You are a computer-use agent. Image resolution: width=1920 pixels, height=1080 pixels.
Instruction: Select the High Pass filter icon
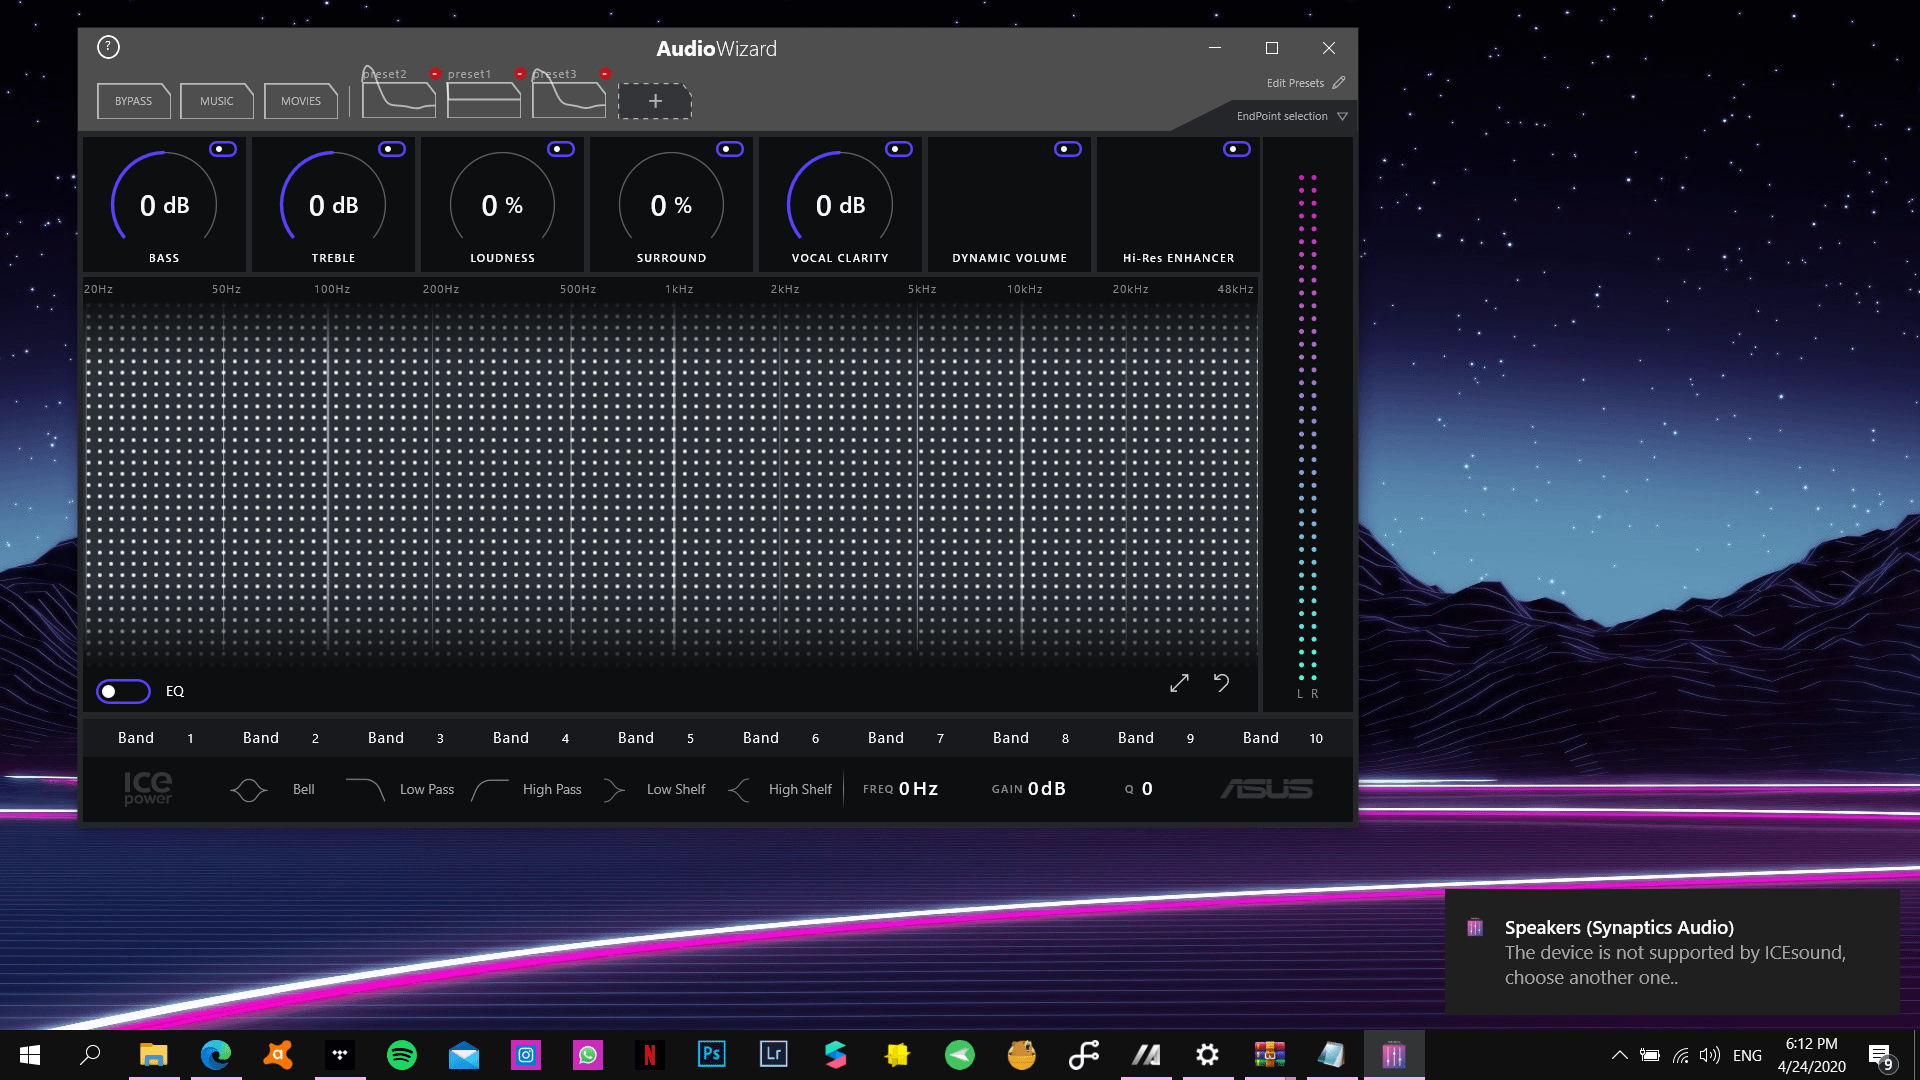tap(488, 789)
